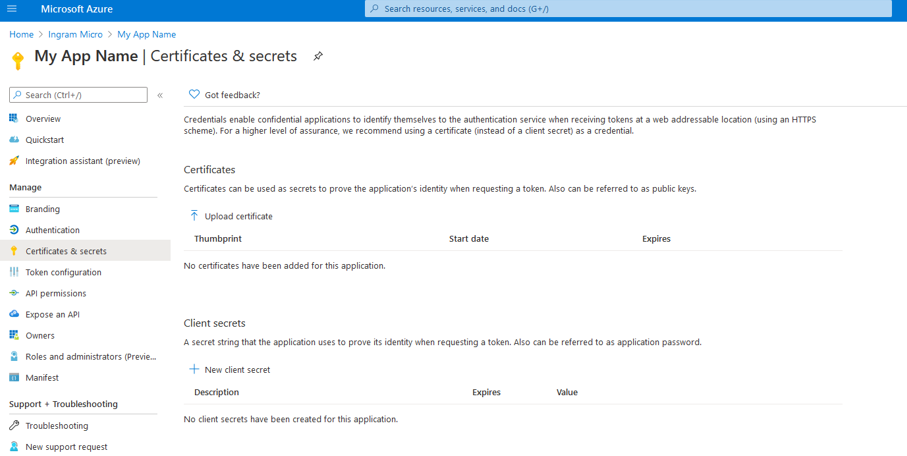The height and width of the screenshot is (456, 907).
Task: Click the Start date column header
Action: (469, 238)
